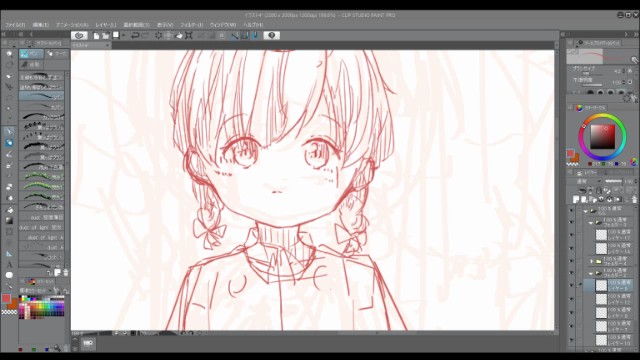Open the layer blending mode dropdown
Image resolution: width=640 pixels, height=360 pixels.
click(x=586, y=181)
